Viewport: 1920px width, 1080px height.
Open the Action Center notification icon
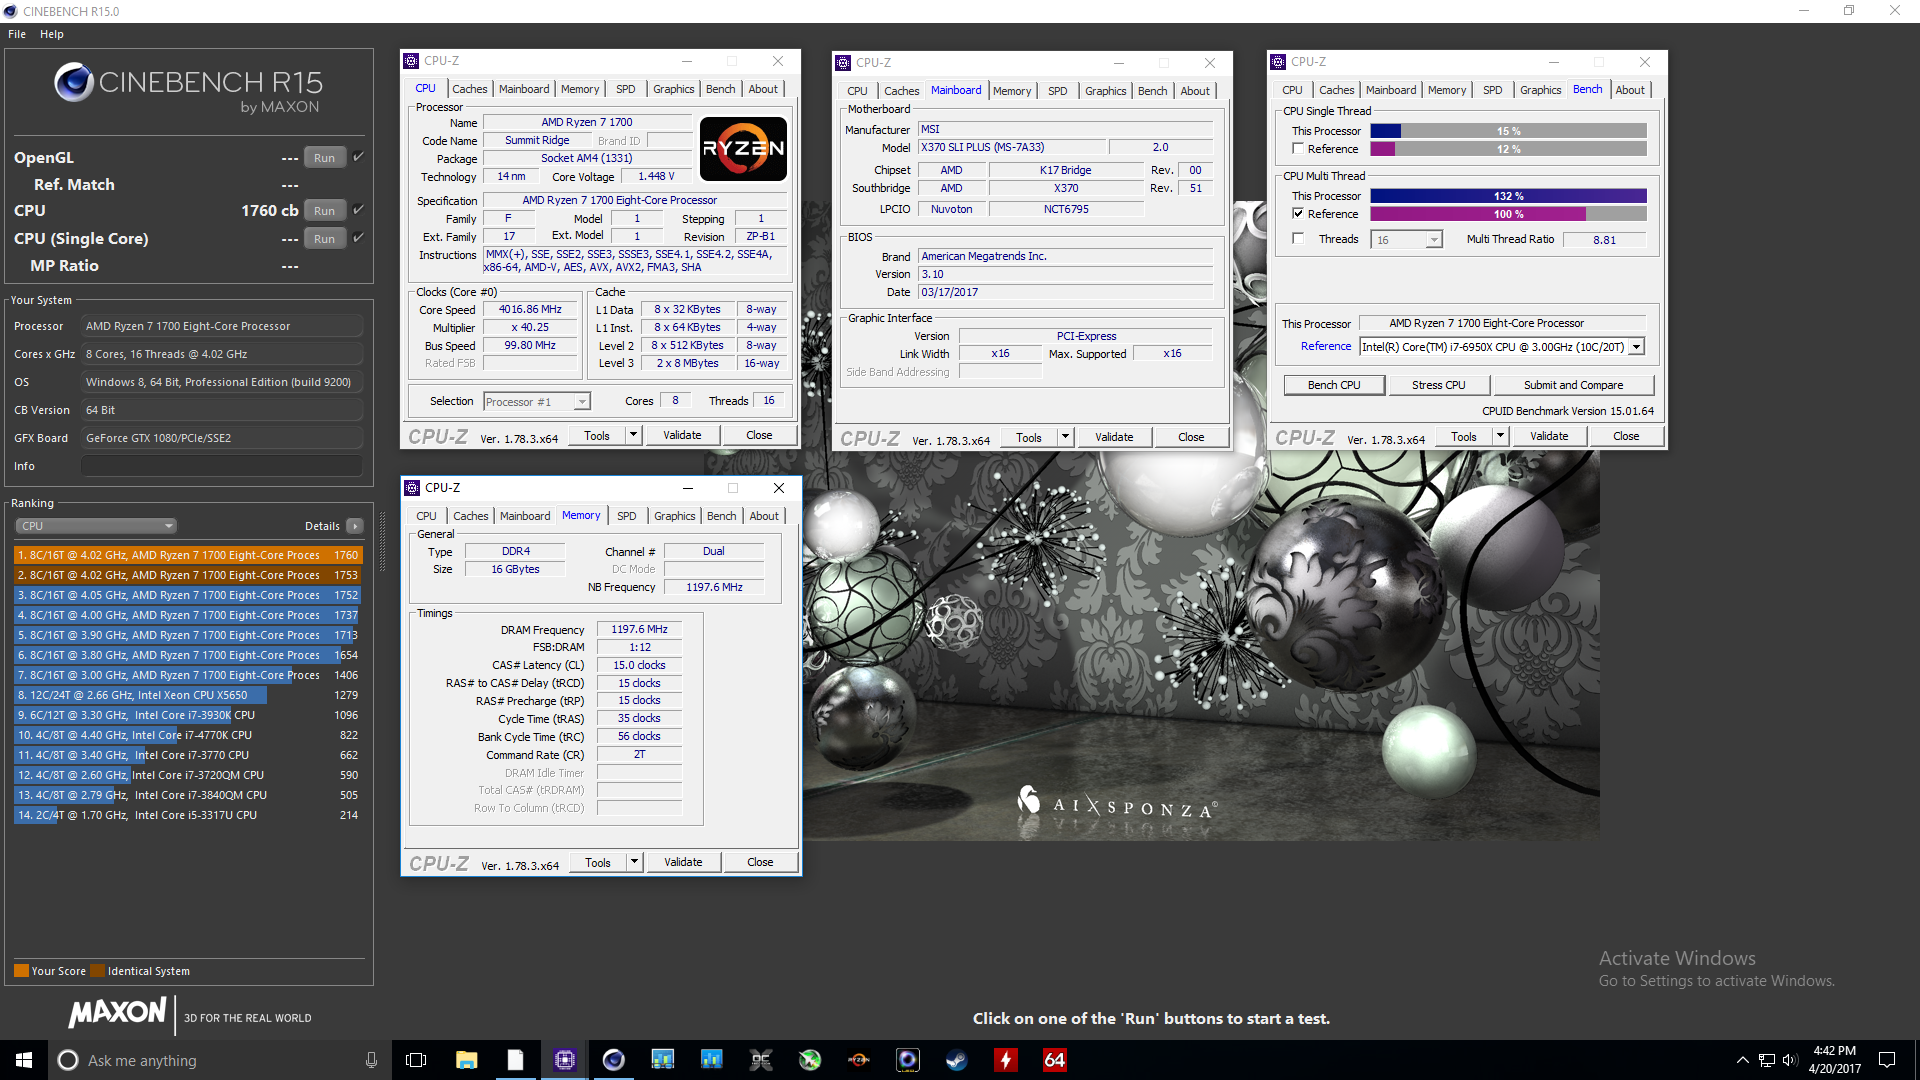1887,1060
